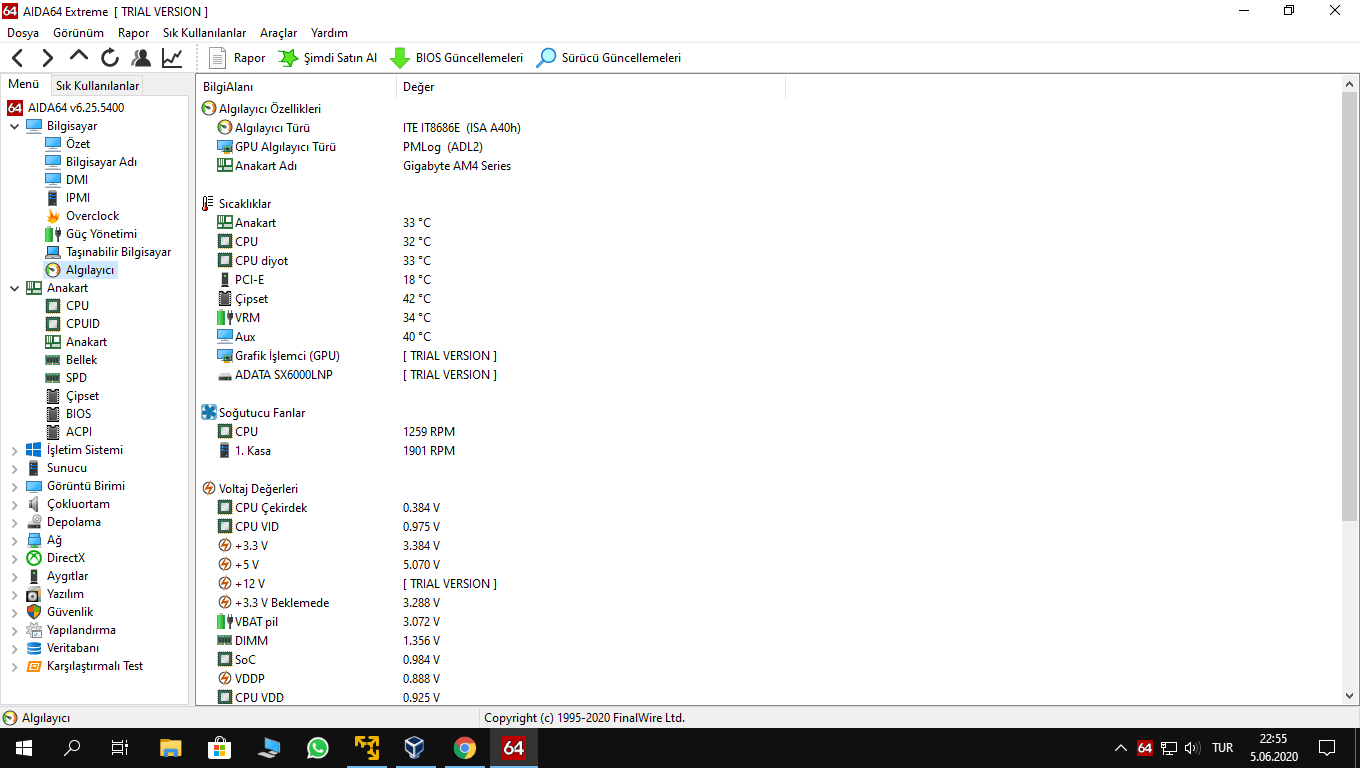Expand the DirectX node
Image resolution: width=1360 pixels, height=768 pixels.
(14, 558)
